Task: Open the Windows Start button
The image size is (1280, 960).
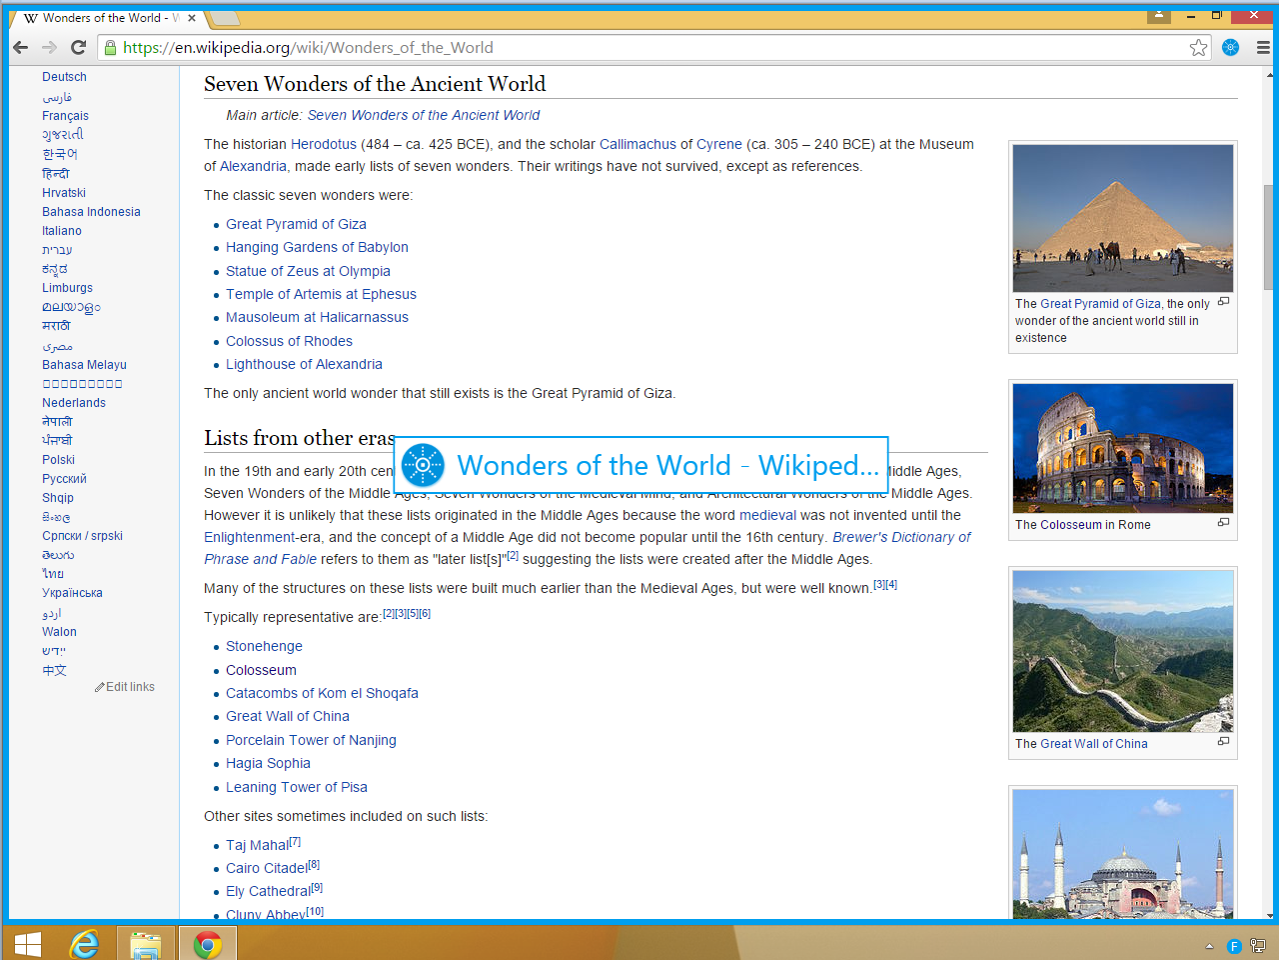Action: click(28, 944)
